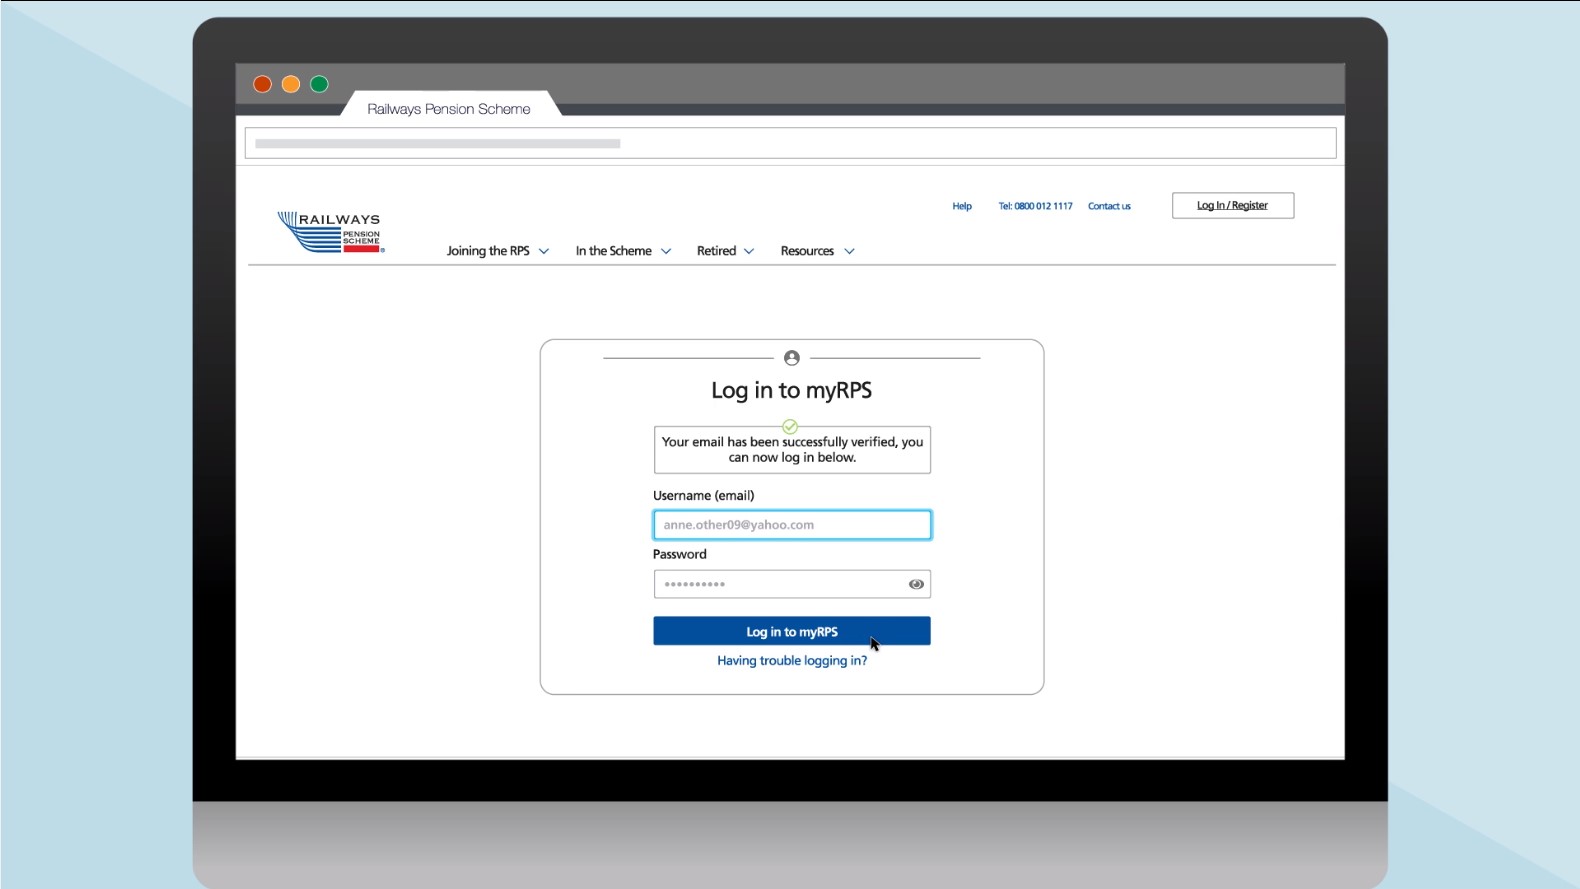1580x889 pixels.
Task: Click the email successfully verified message
Action: (x=792, y=450)
